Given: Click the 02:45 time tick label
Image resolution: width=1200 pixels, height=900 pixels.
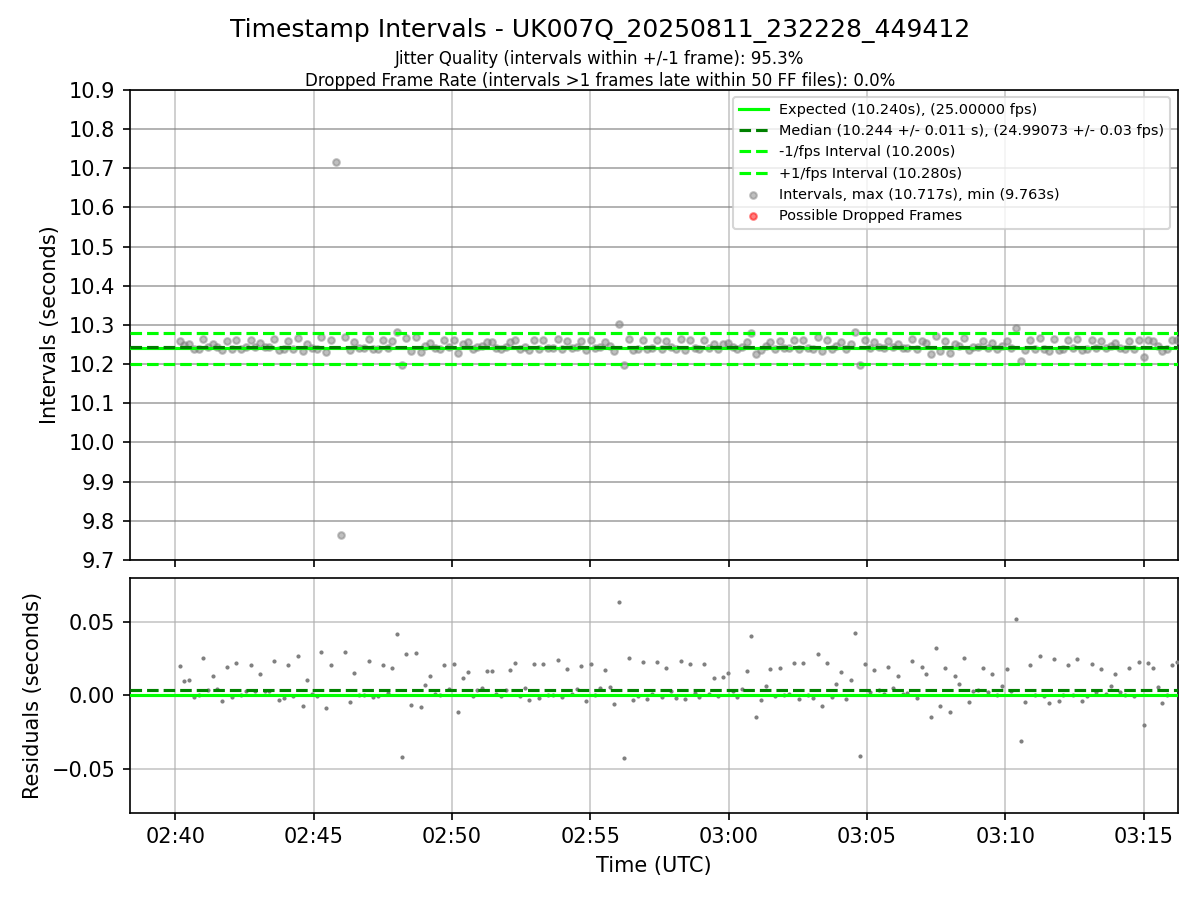Looking at the screenshot, I should tap(313, 835).
